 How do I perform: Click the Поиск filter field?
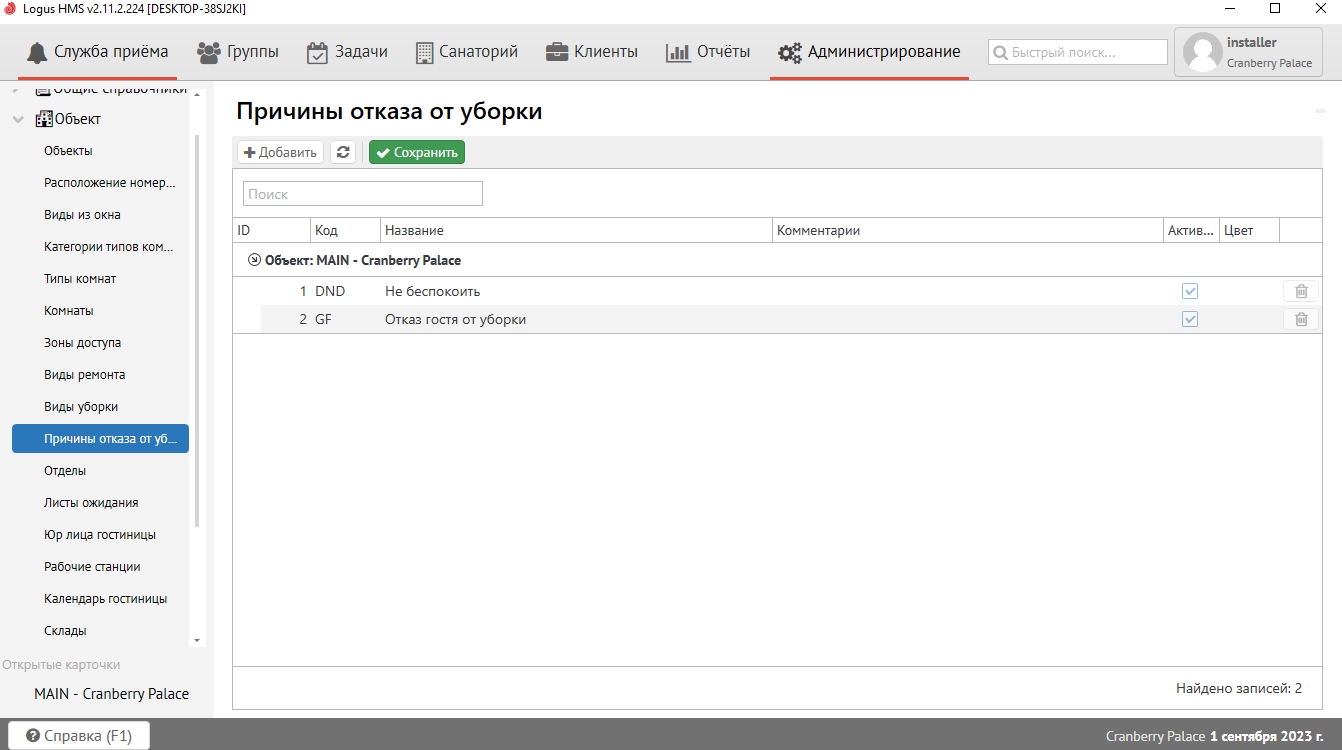point(363,194)
